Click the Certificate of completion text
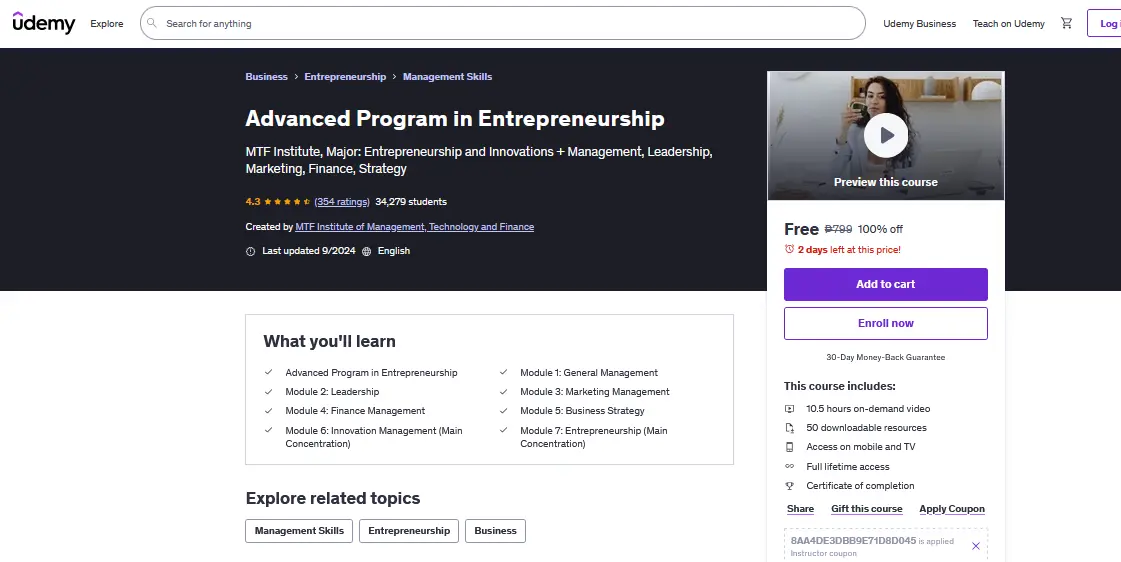Image resolution: width=1121 pixels, height=562 pixels. tap(860, 485)
